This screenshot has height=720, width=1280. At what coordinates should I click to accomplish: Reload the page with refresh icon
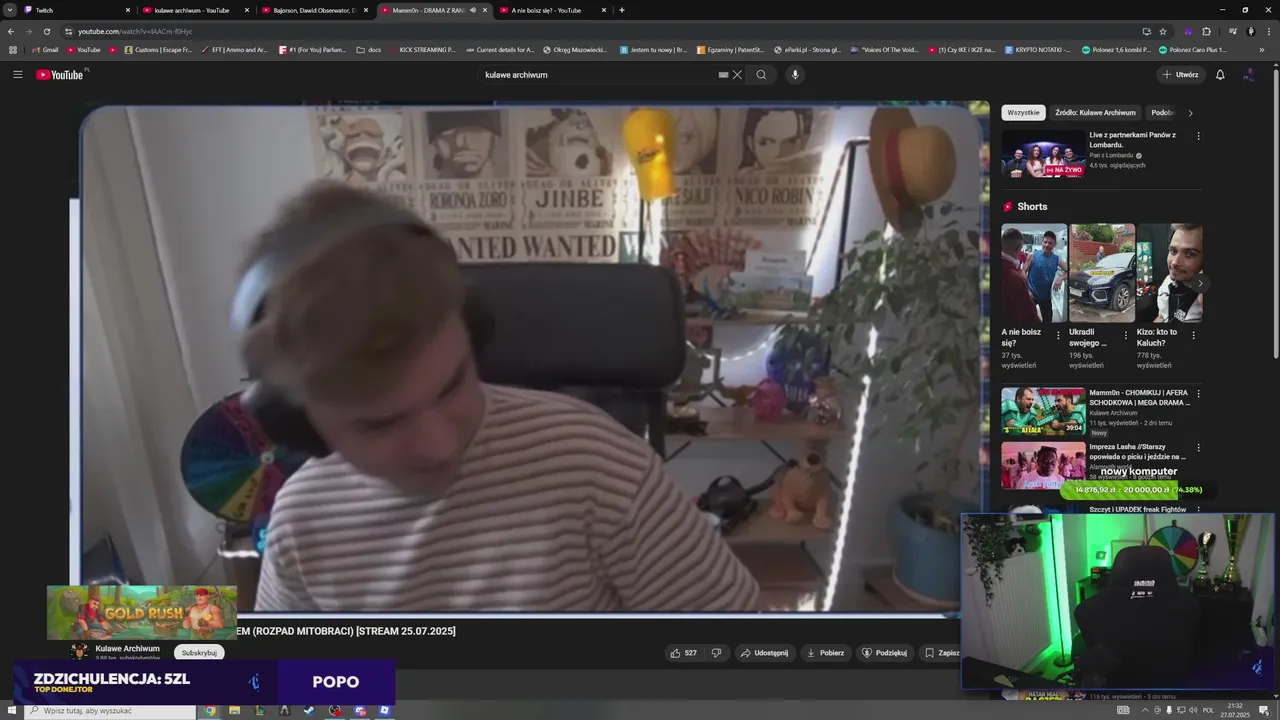point(46,31)
